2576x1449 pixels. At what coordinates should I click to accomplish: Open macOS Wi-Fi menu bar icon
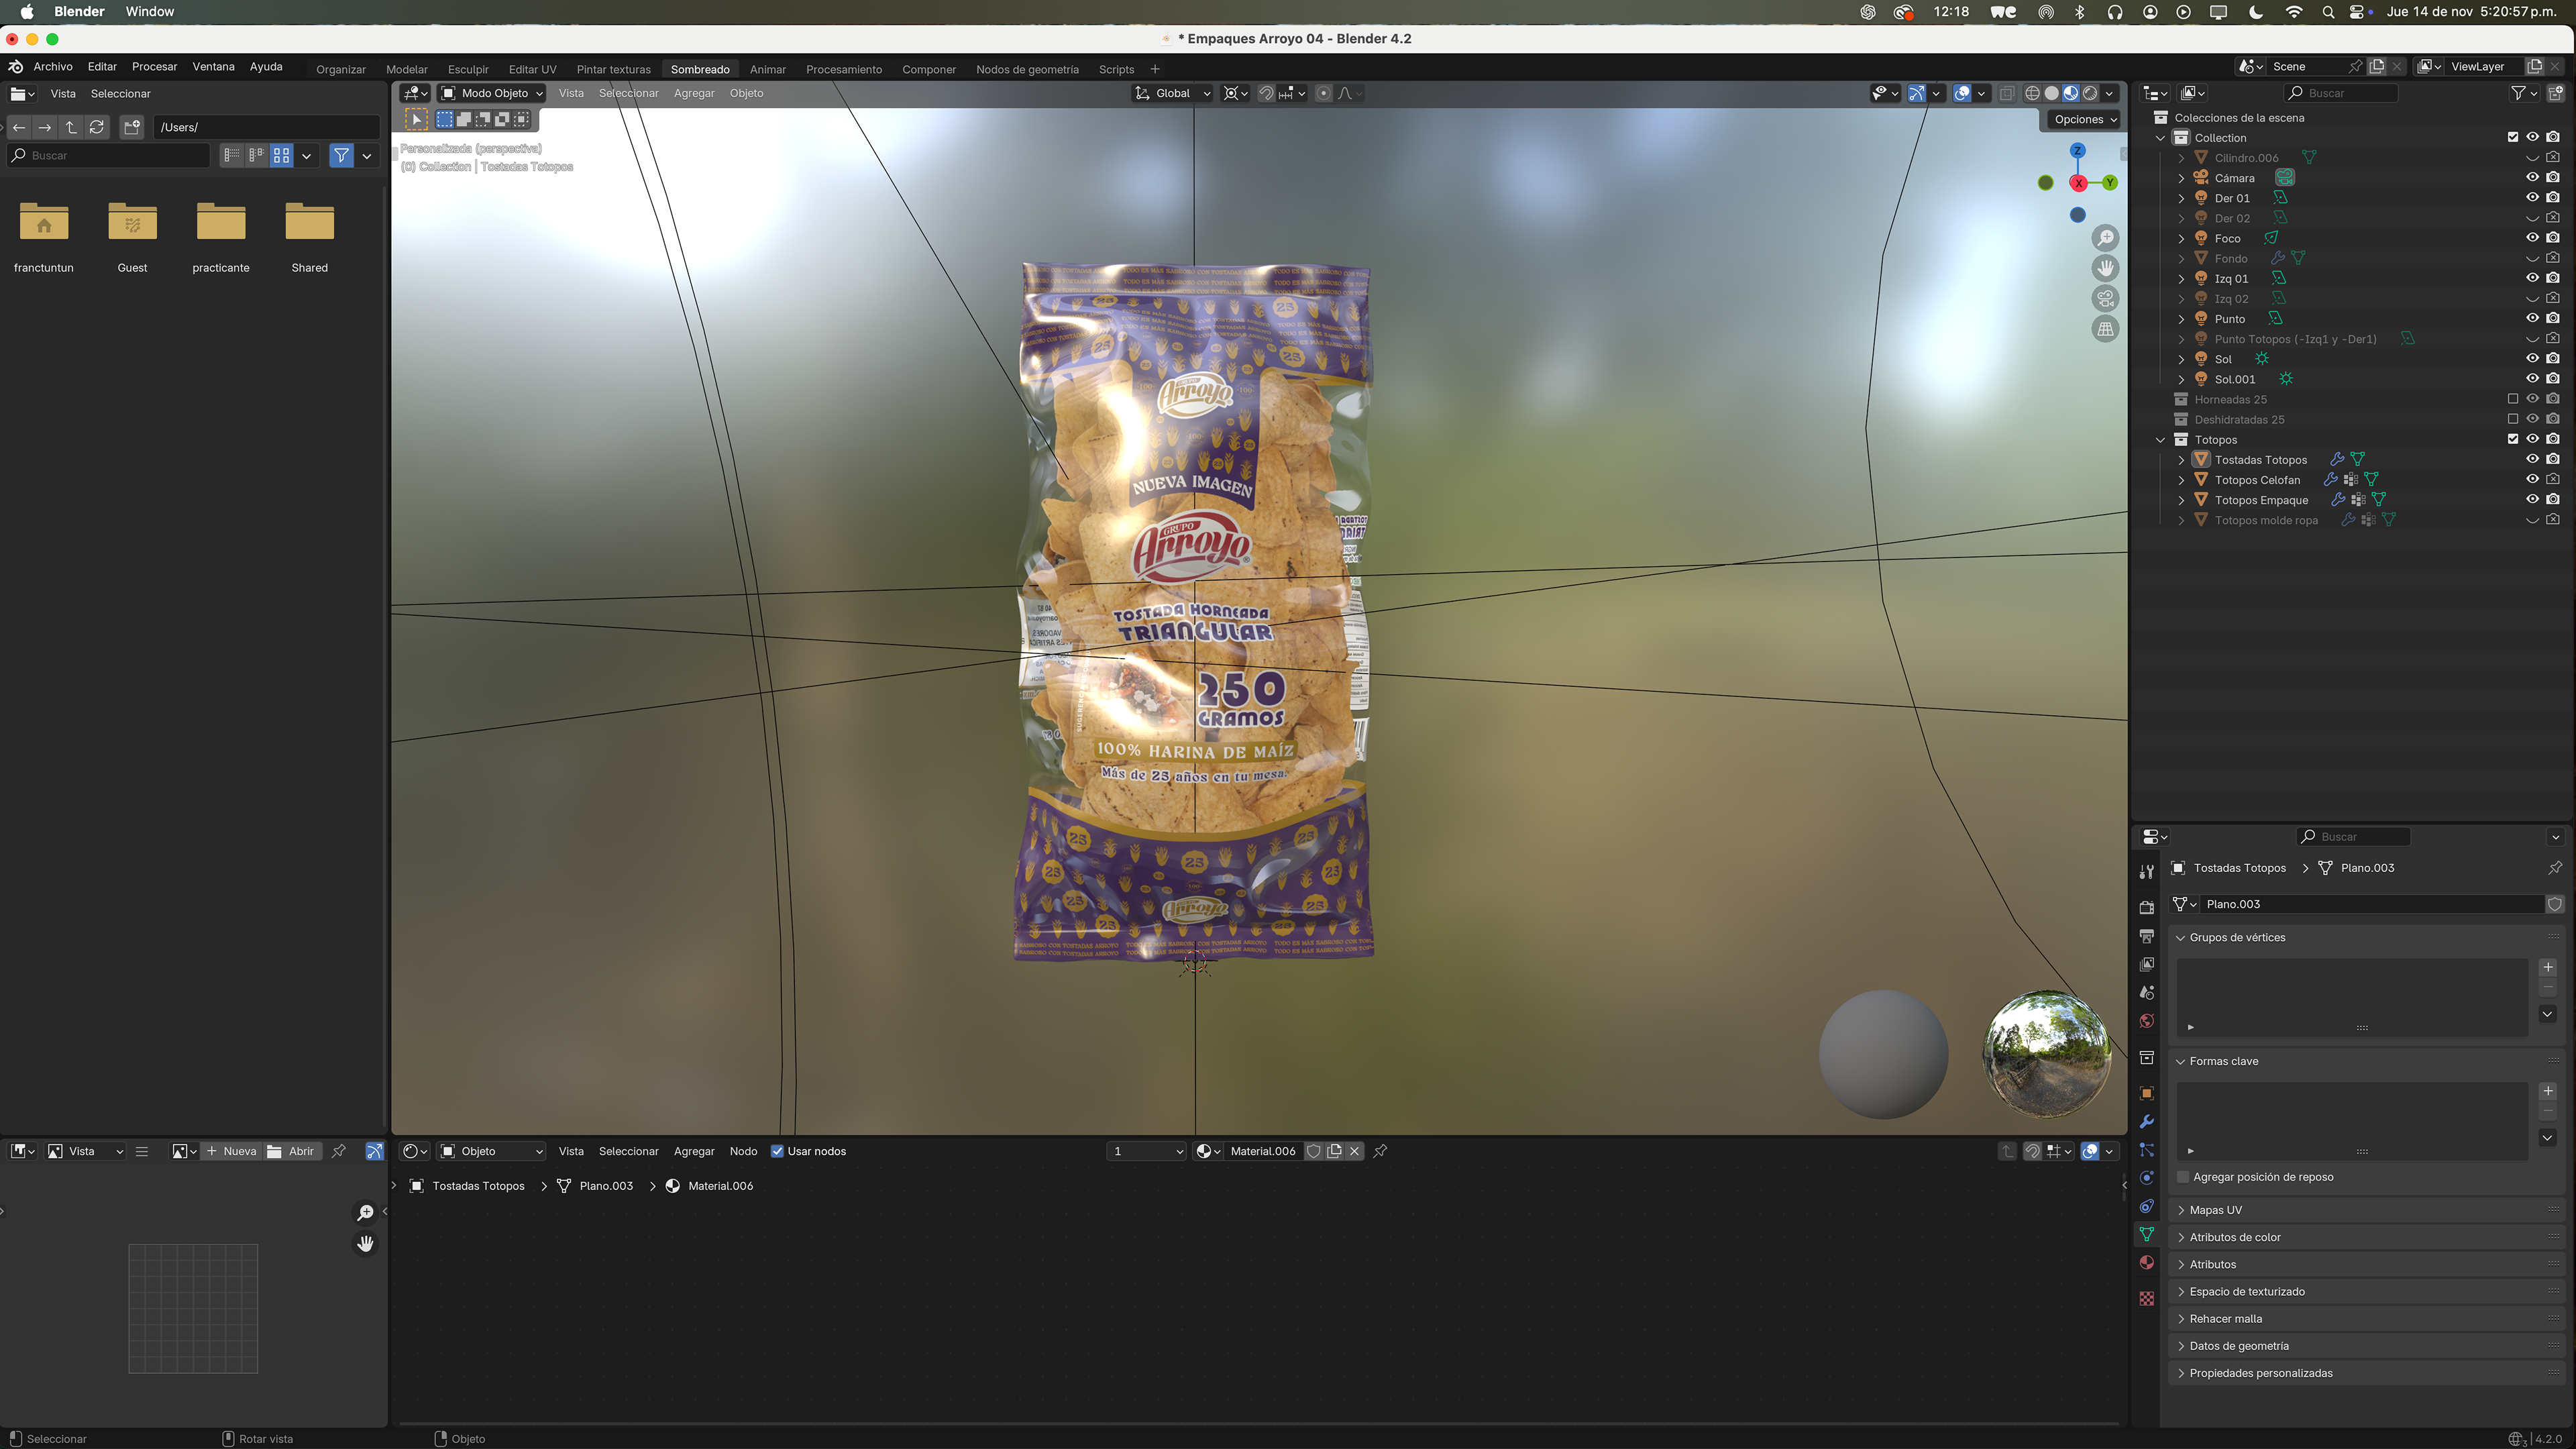[2294, 12]
